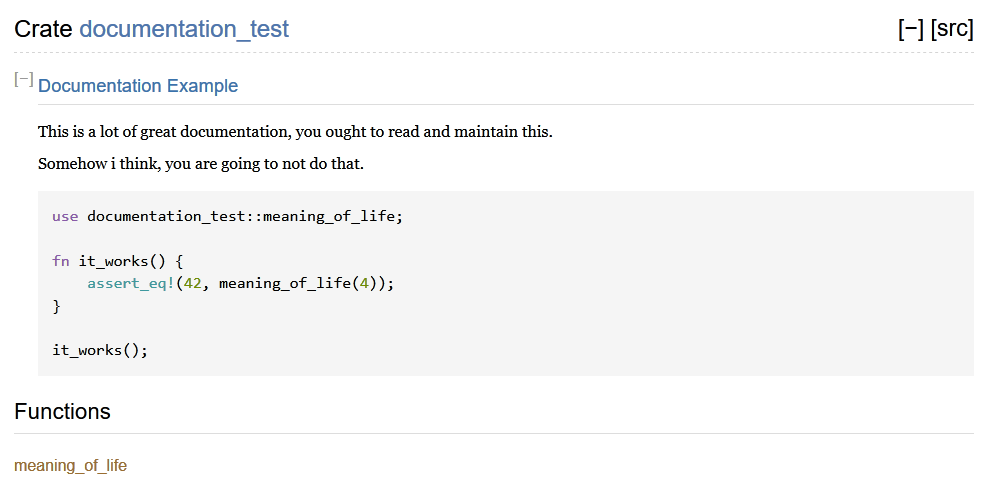The image size is (1004, 496).
Task: Click the number 42 in the code
Action: [x=192, y=283]
